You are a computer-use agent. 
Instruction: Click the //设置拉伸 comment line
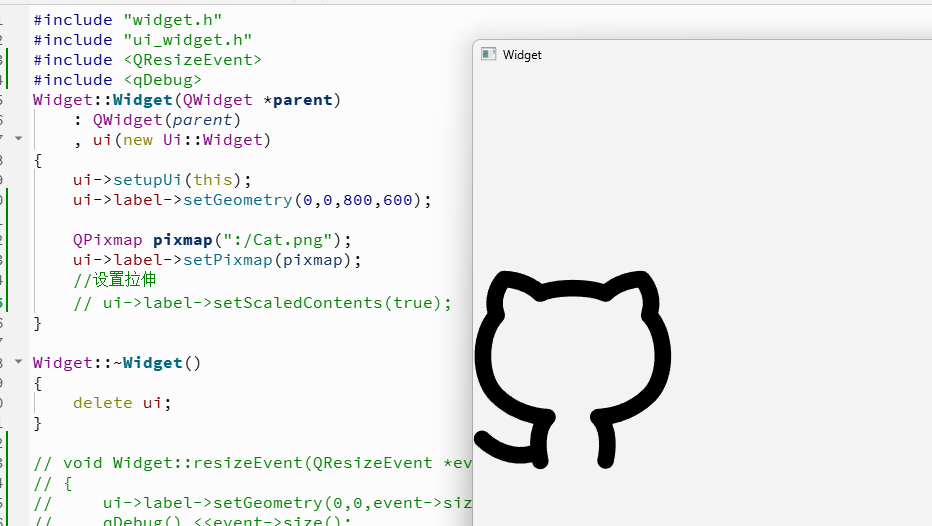point(115,280)
